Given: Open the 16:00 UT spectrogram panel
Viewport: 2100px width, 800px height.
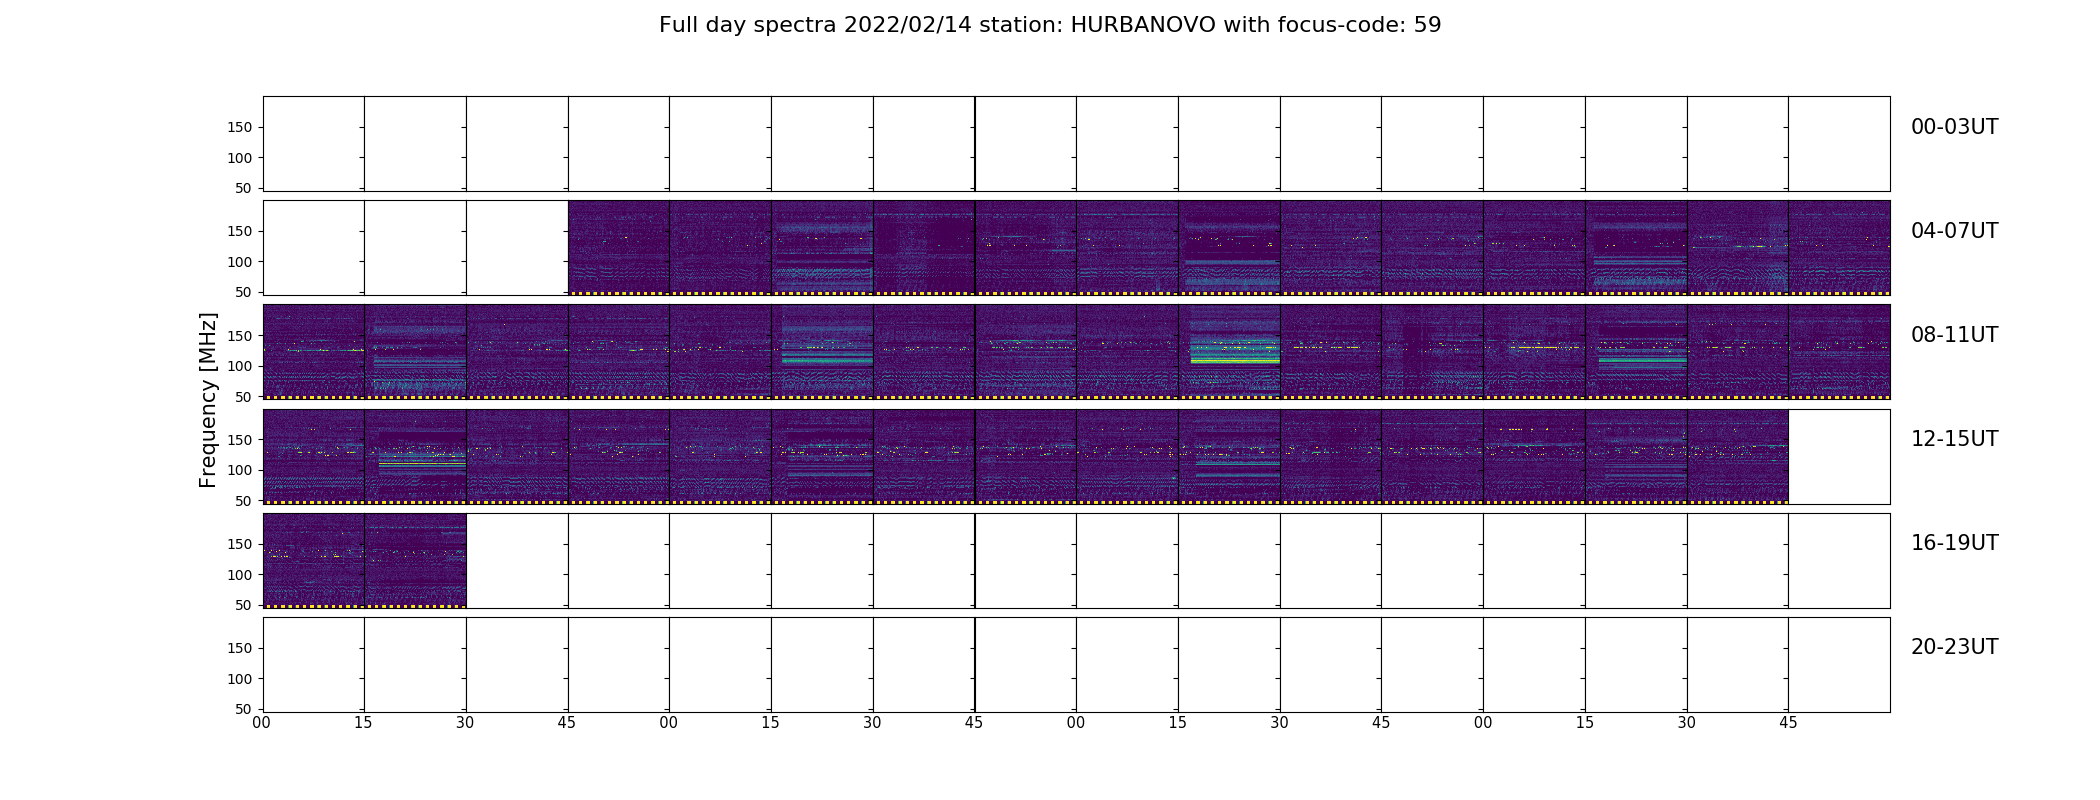Looking at the screenshot, I should coord(313,560).
